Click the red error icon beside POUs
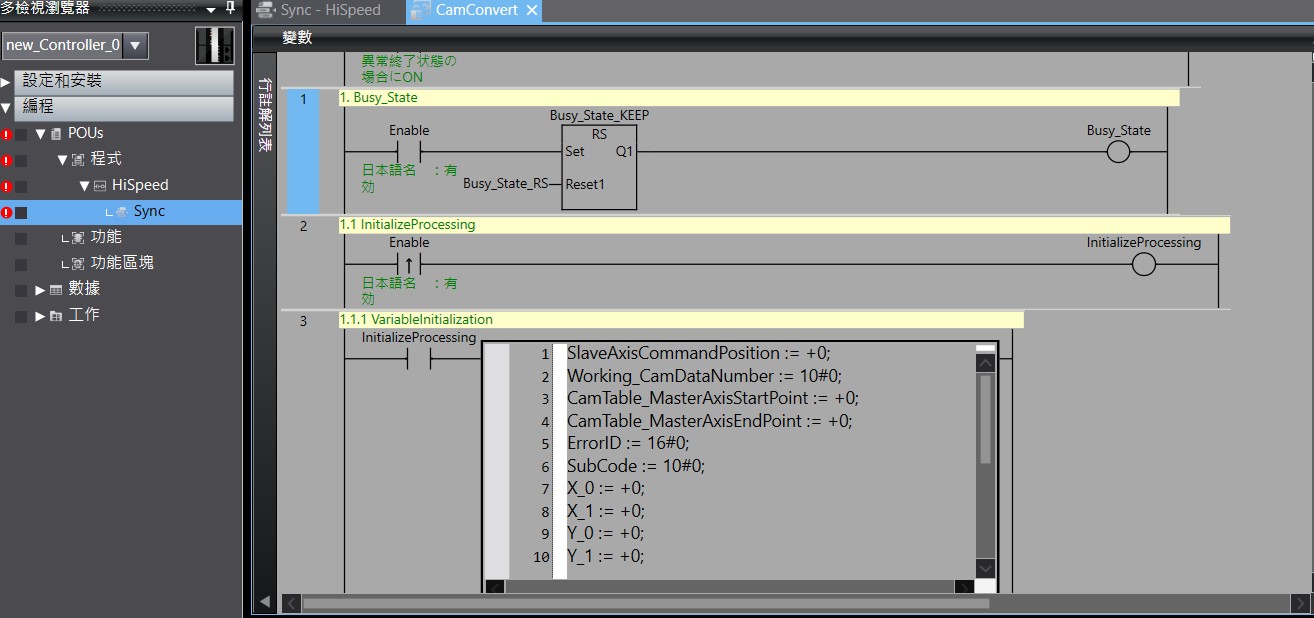This screenshot has width=1314, height=618. [7, 134]
